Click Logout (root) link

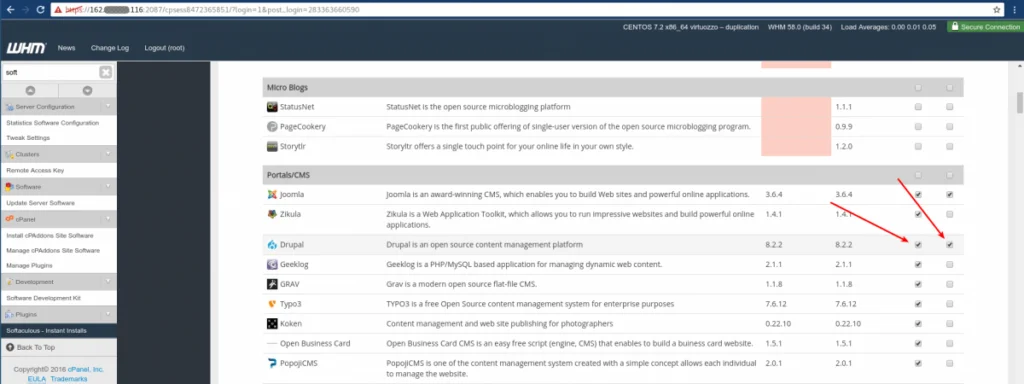[x=164, y=48]
